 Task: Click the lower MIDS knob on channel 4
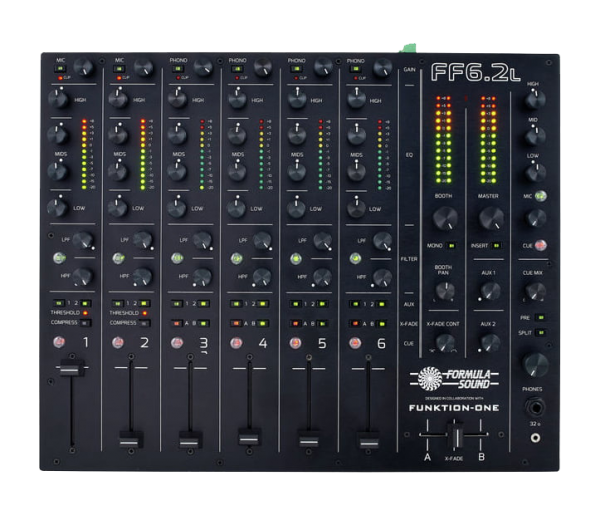click(237, 171)
